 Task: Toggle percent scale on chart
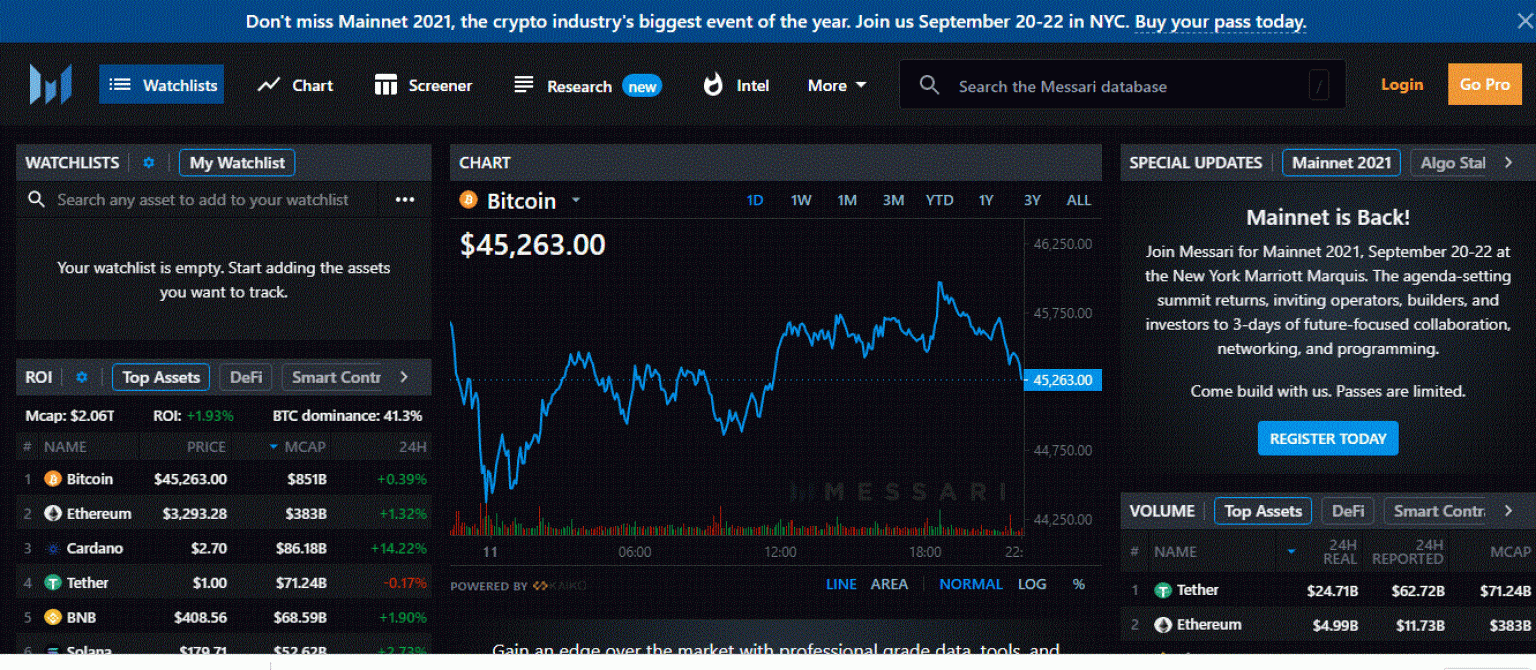click(1078, 584)
